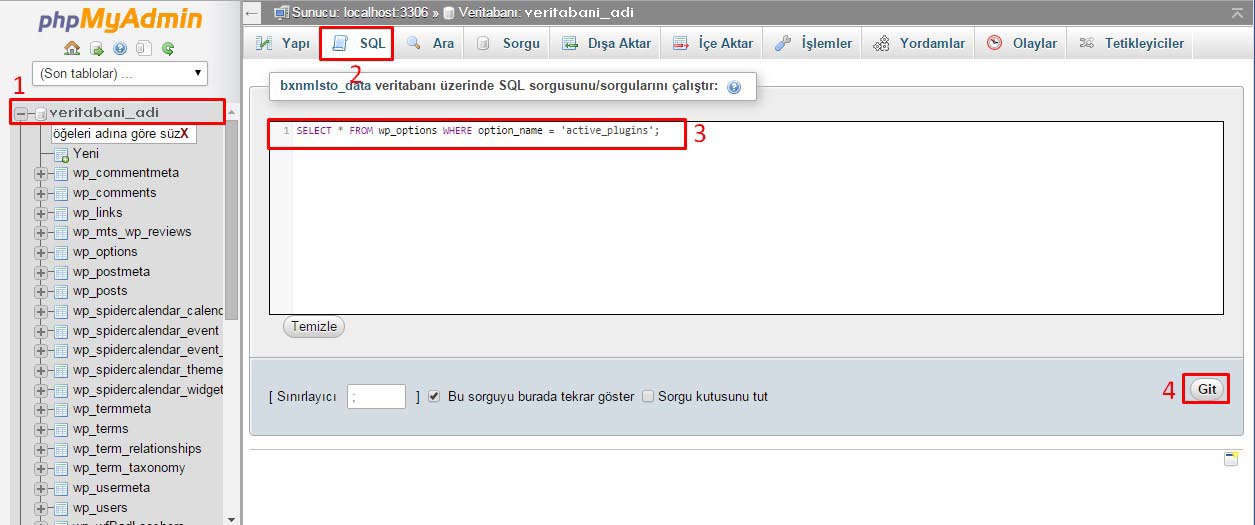Click the table icon next to wp_usermeta
This screenshot has width=1255, height=525.
tap(61, 488)
